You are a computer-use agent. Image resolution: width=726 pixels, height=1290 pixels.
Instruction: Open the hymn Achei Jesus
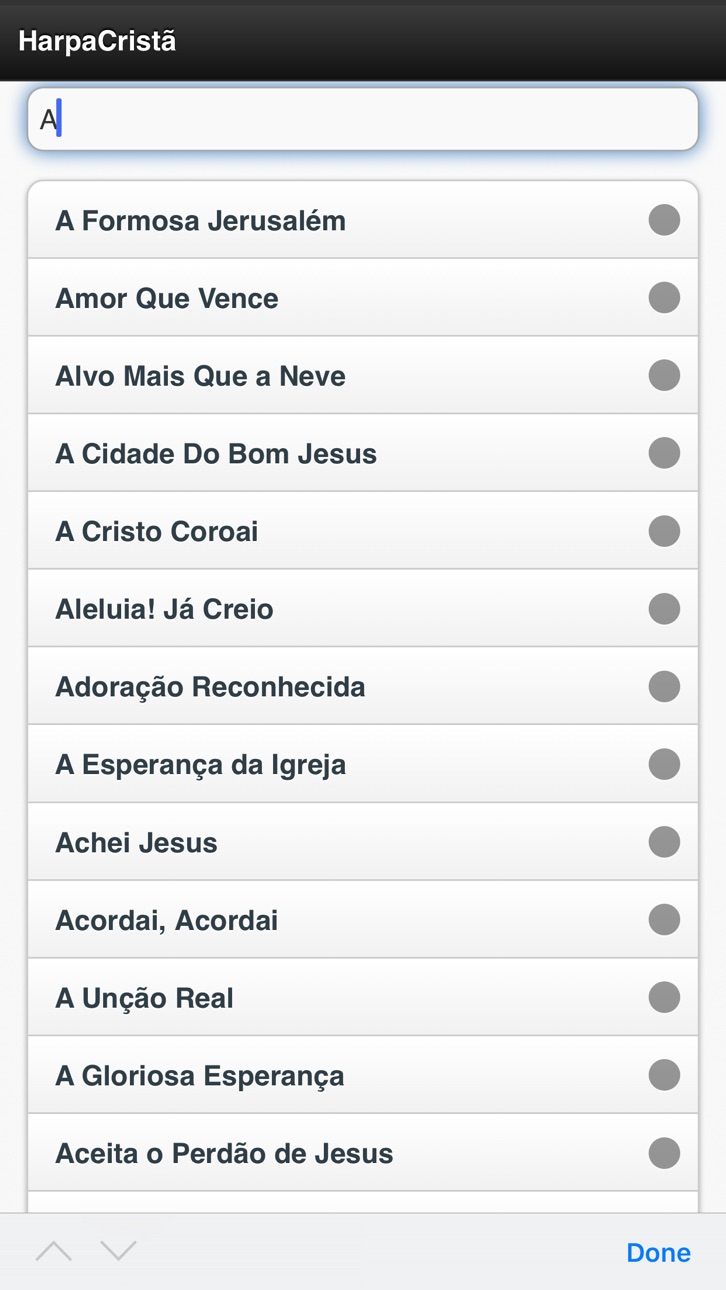tap(363, 842)
